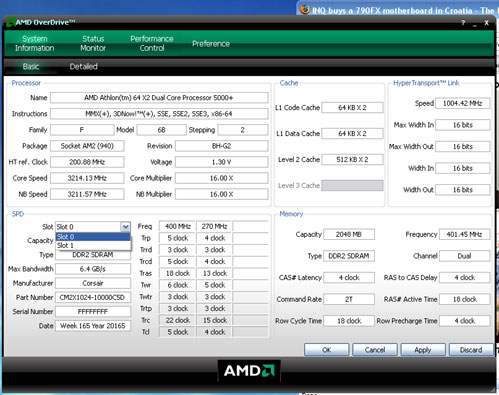This screenshot has height=395, width=499.
Task: Switch to the Detailed sub-tab
Action: coord(83,66)
